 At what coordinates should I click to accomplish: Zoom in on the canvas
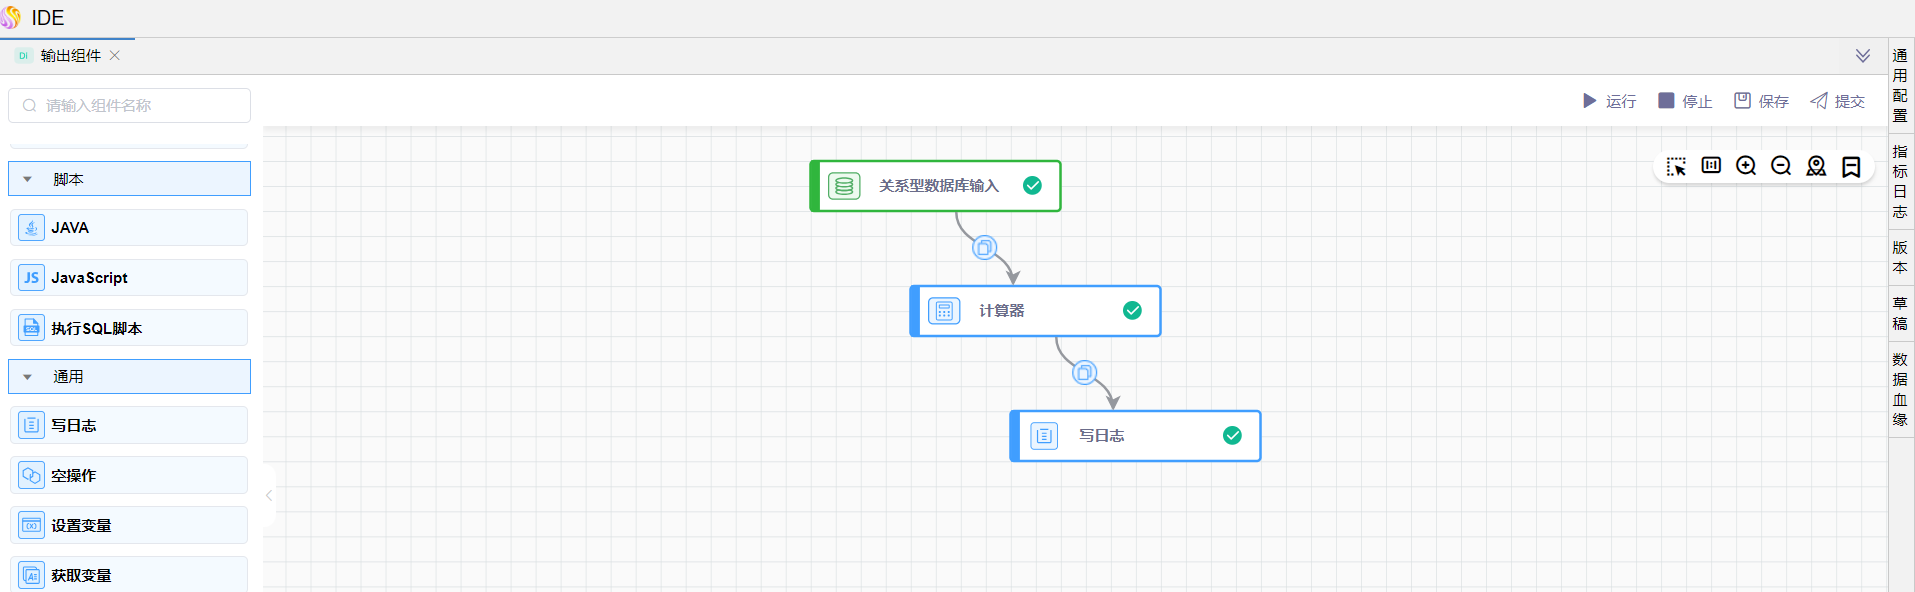click(1746, 166)
